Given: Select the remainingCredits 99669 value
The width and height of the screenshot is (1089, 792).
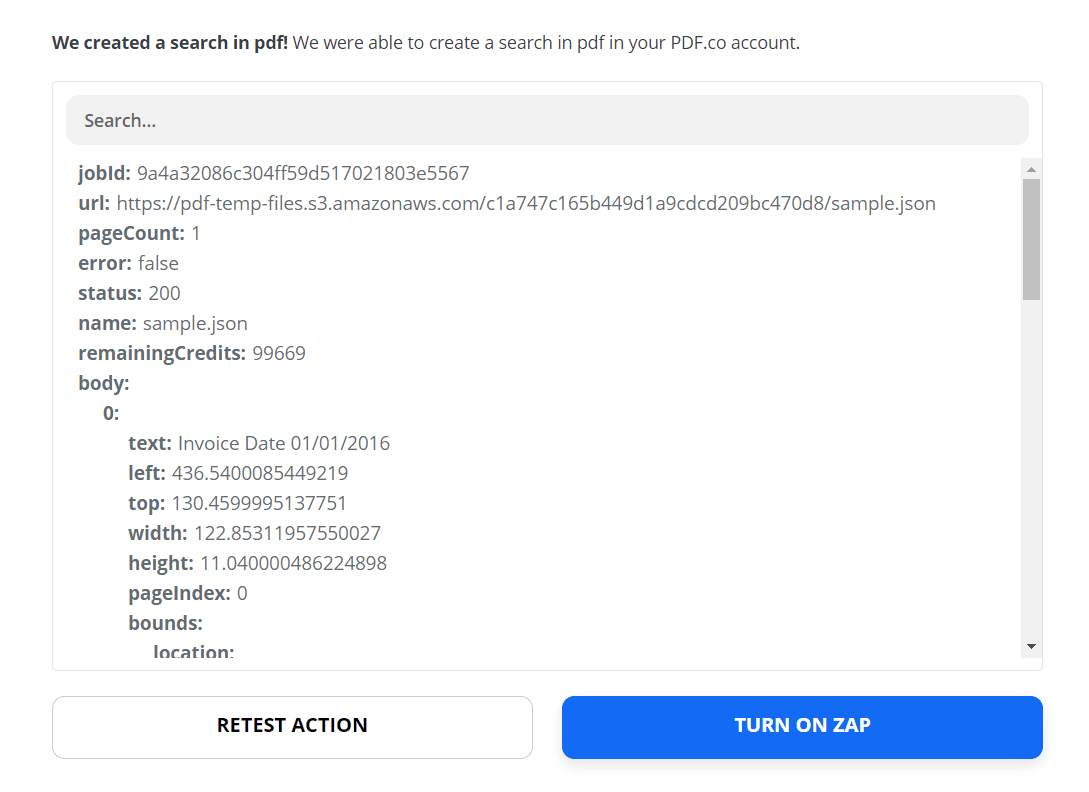Looking at the screenshot, I should coord(281,353).
